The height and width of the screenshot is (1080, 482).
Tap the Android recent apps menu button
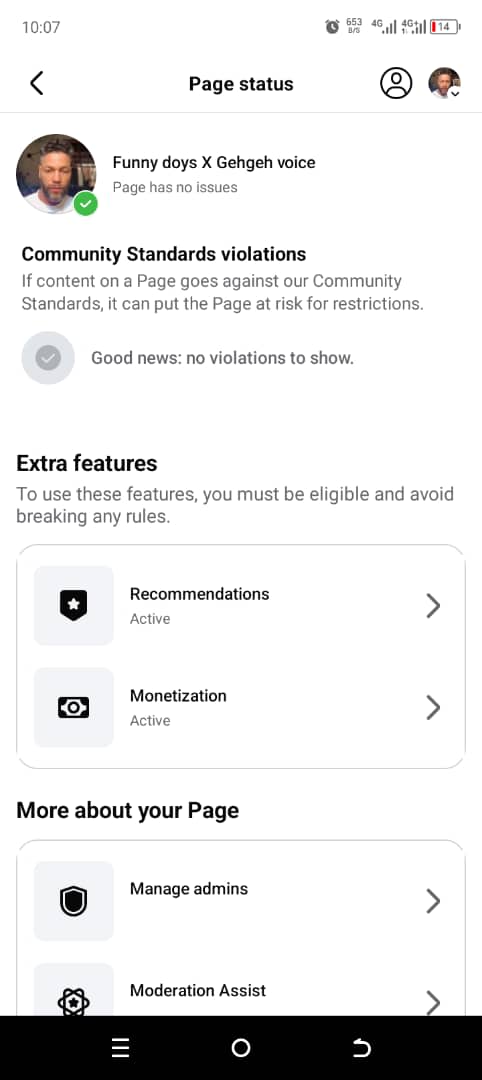(x=120, y=1048)
